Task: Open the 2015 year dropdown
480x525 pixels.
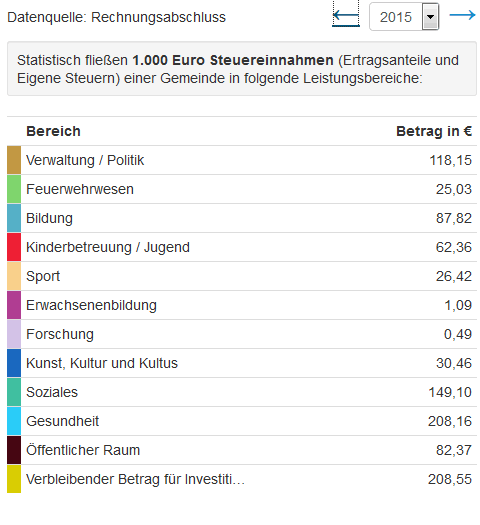Action: point(404,17)
